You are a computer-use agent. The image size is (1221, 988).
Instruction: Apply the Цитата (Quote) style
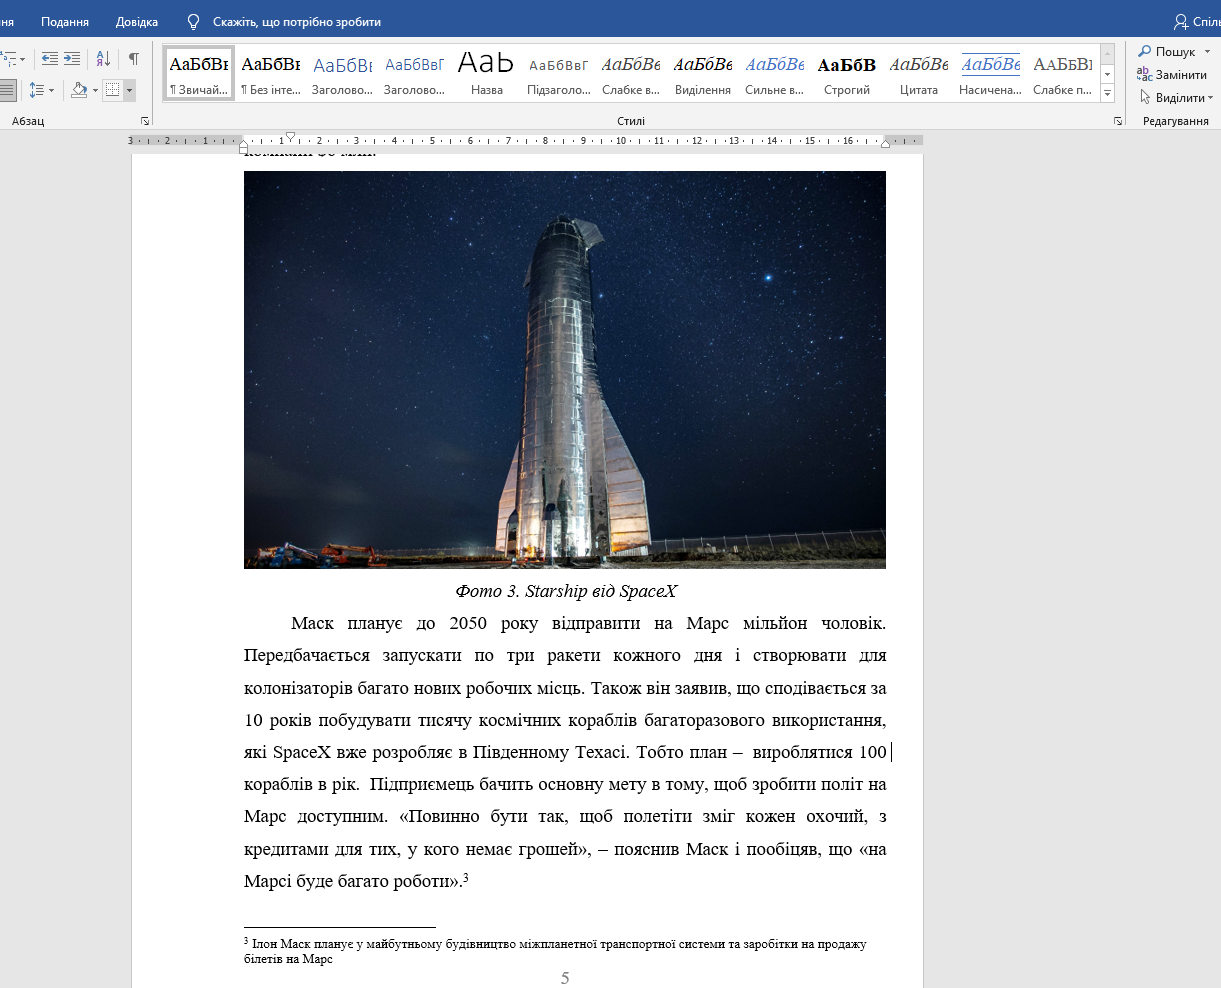pyautogui.click(x=918, y=73)
